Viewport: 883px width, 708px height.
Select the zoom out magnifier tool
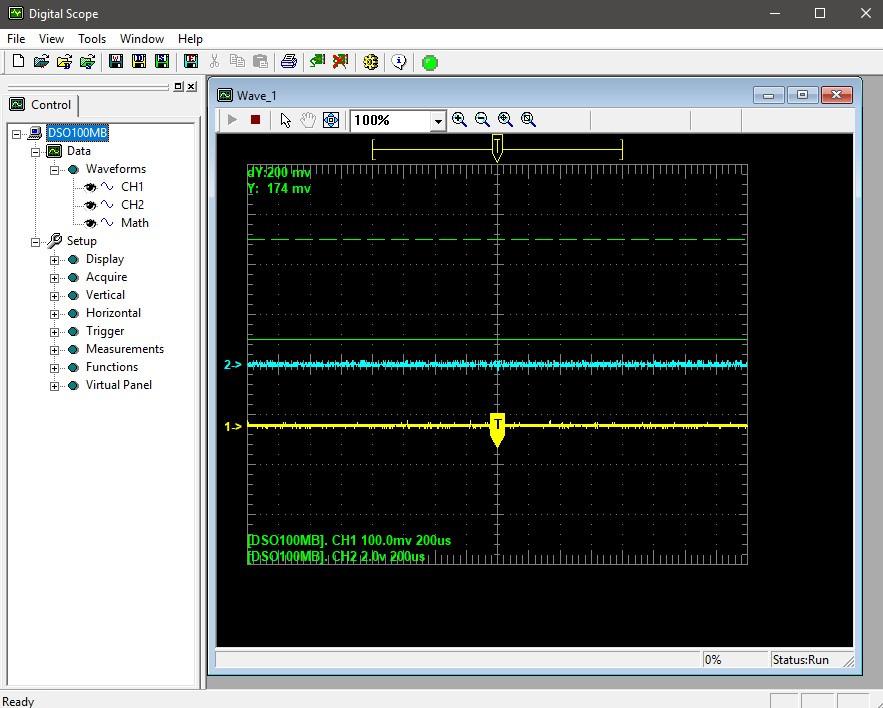[481, 122]
